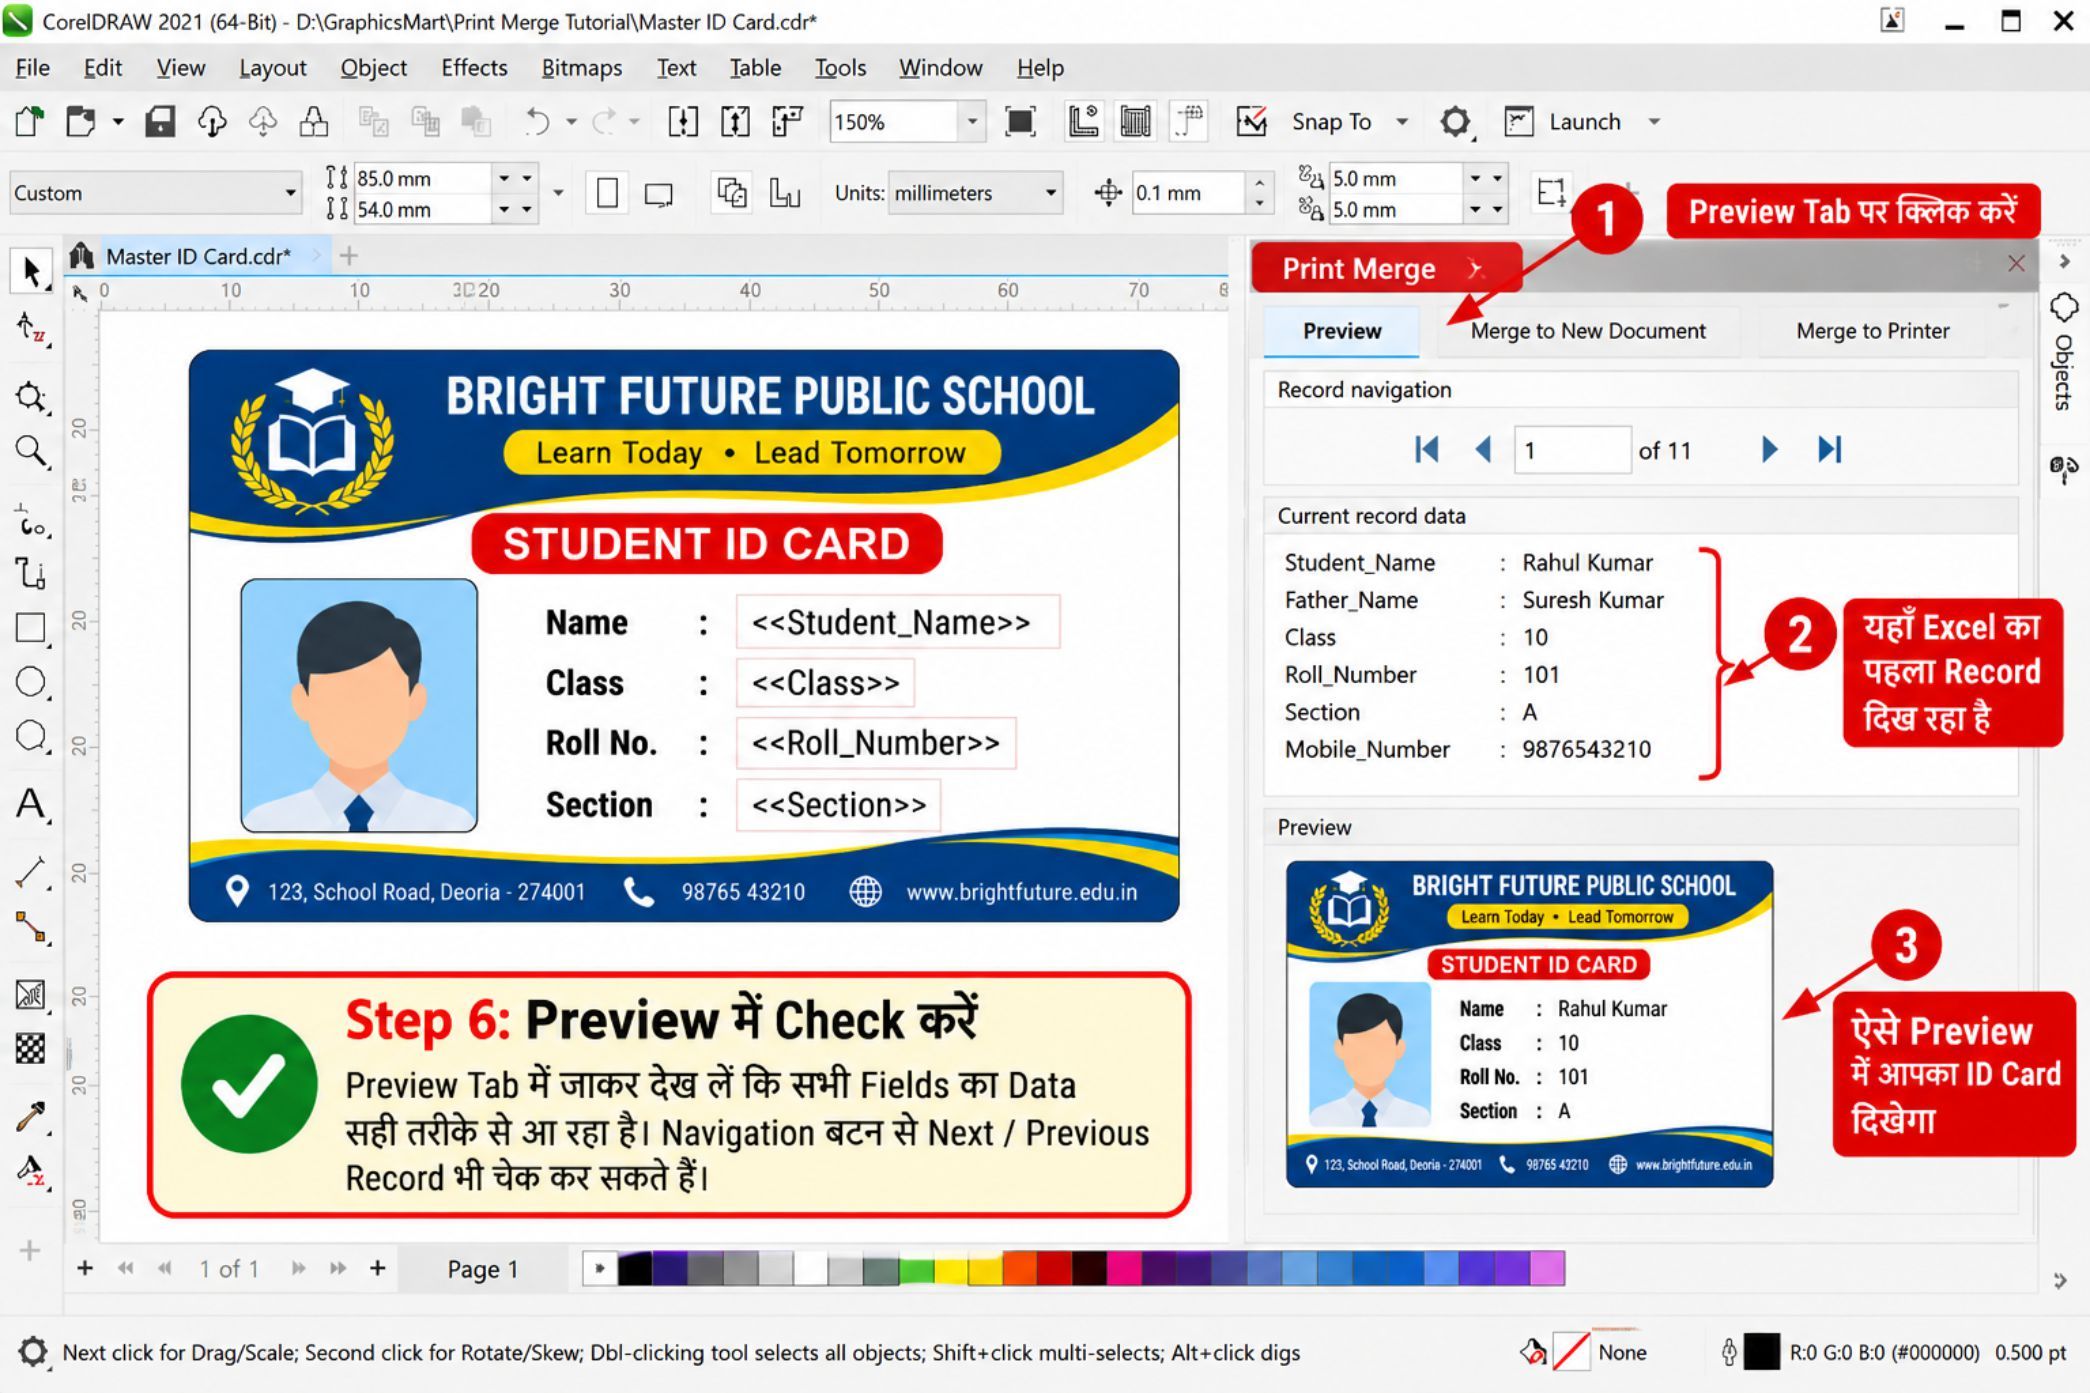Select the Text tool
2090x1393 pixels.
[x=31, y=804]
